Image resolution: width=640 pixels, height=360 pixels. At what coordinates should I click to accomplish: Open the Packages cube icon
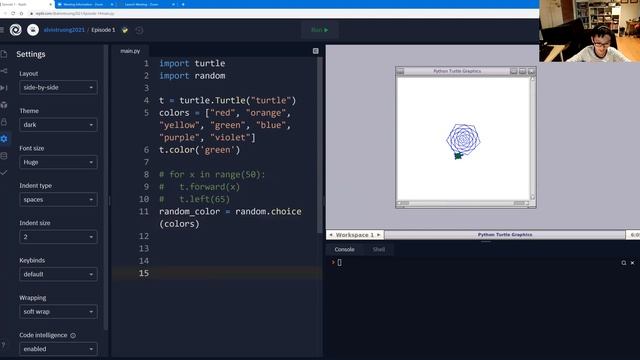coord(4,105)
